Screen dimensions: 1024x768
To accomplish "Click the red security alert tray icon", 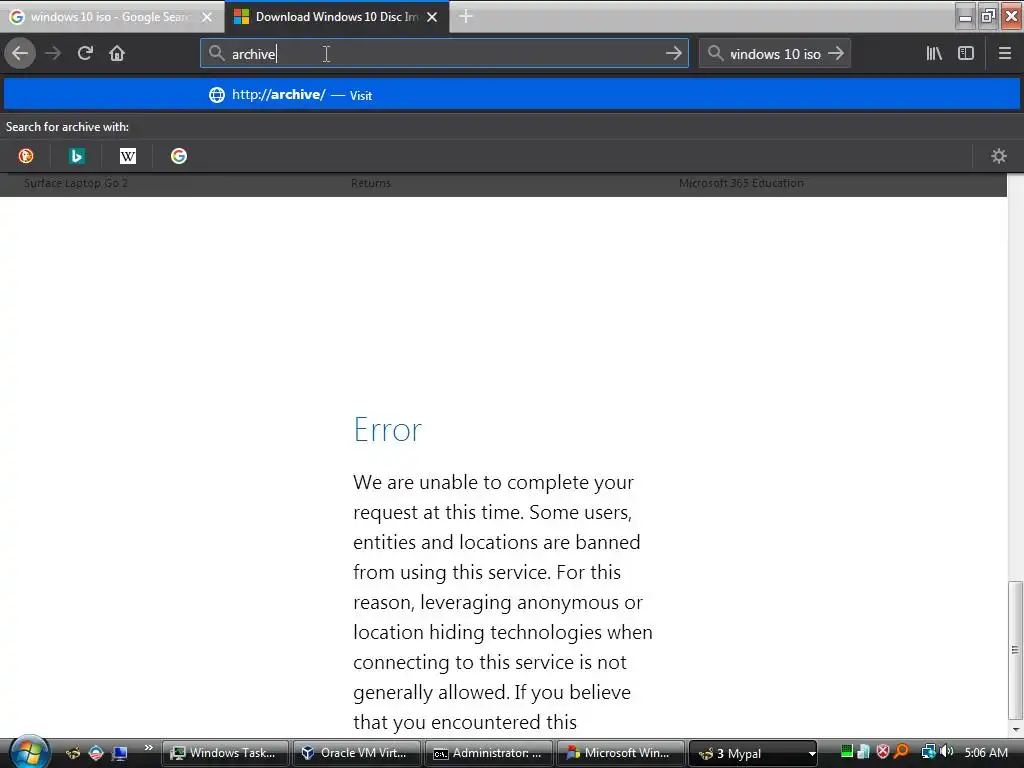I will point(883,752).
